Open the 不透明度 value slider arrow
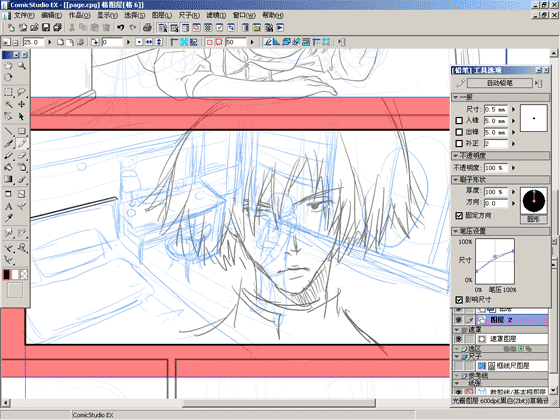Screen dimensions: 560x420 (513, 168)
